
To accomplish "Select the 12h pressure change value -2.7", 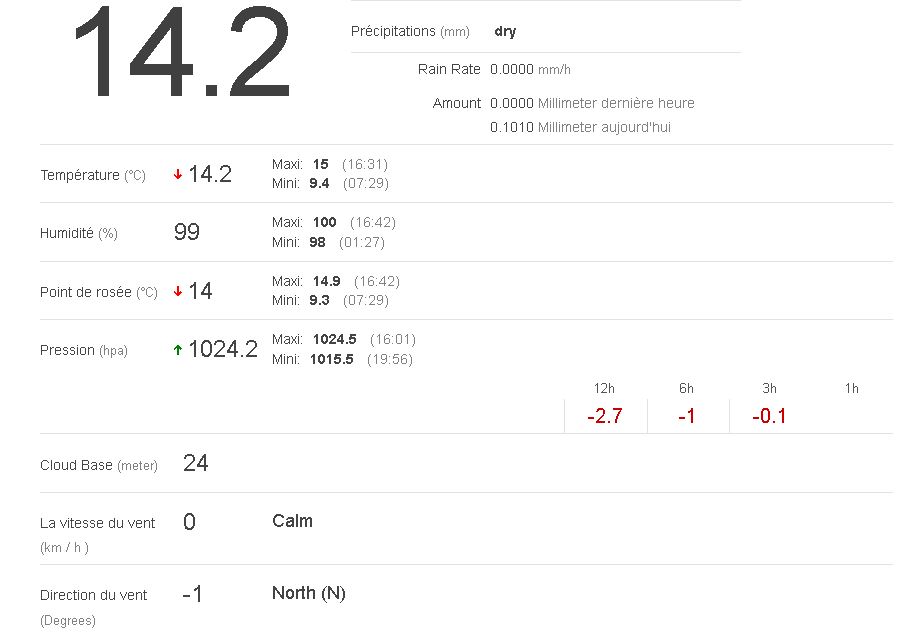I will [605, 416].
